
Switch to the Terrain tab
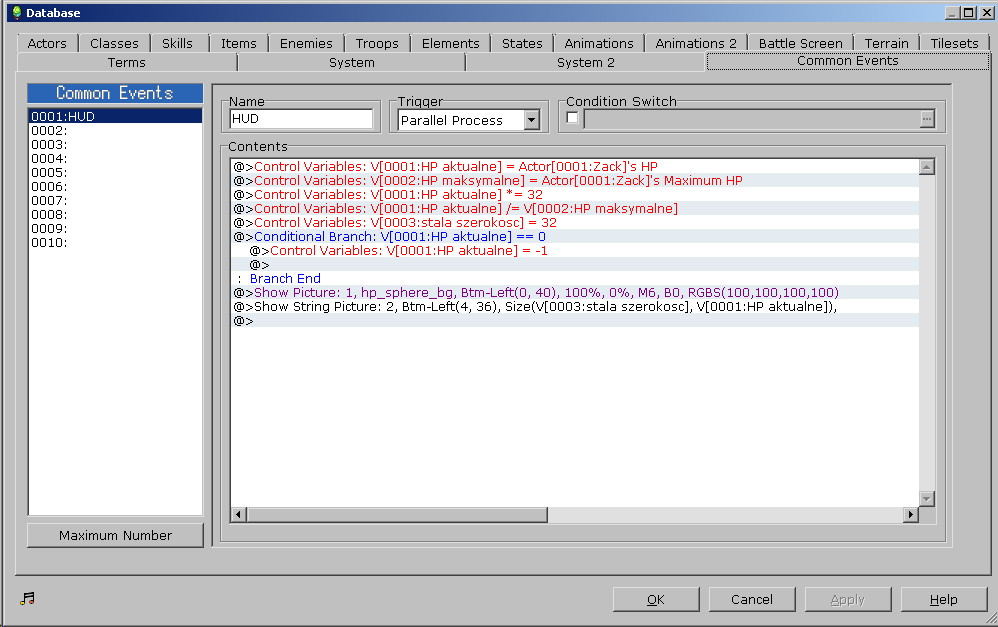pyautogui.click(x=887, y=43)
